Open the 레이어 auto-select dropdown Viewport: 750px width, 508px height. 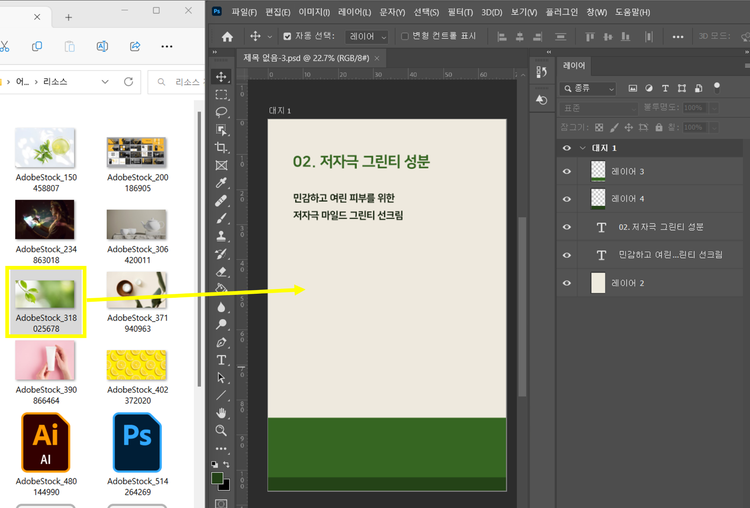pyautogui.click(x=366, y=36)
